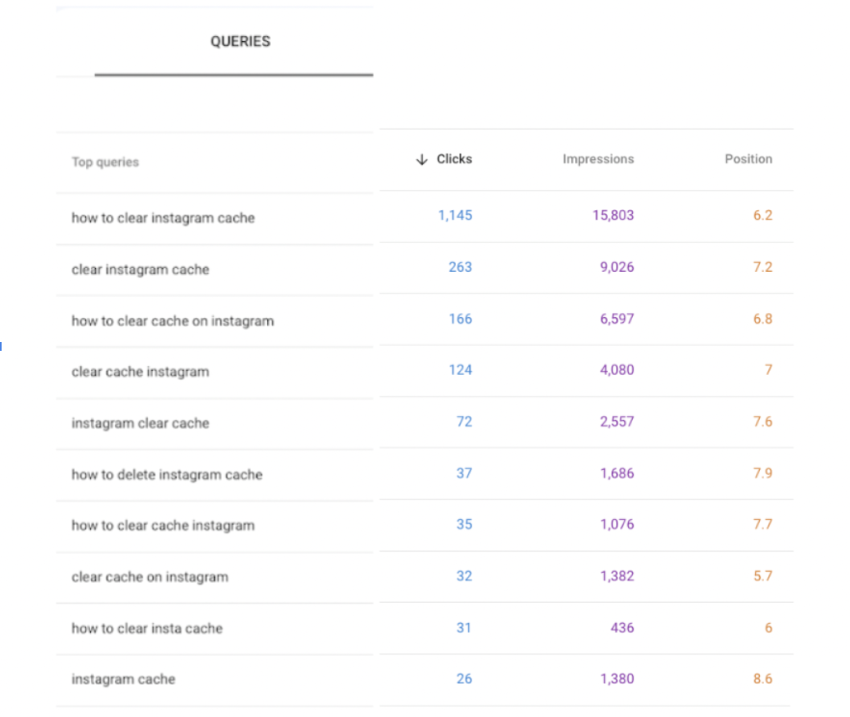Sort by the Position column header

point(748,159)
